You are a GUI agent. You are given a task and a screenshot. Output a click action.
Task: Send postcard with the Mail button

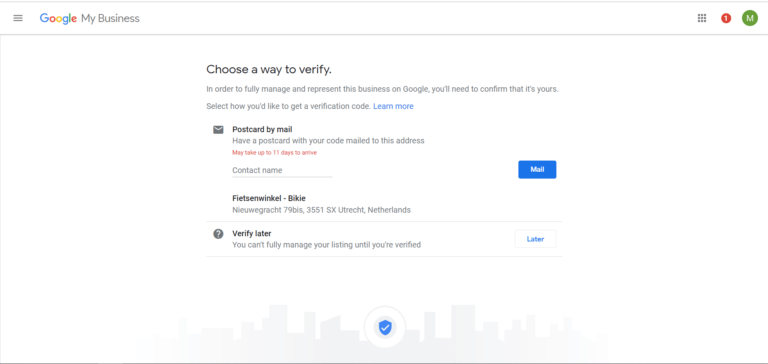(537, 170)
